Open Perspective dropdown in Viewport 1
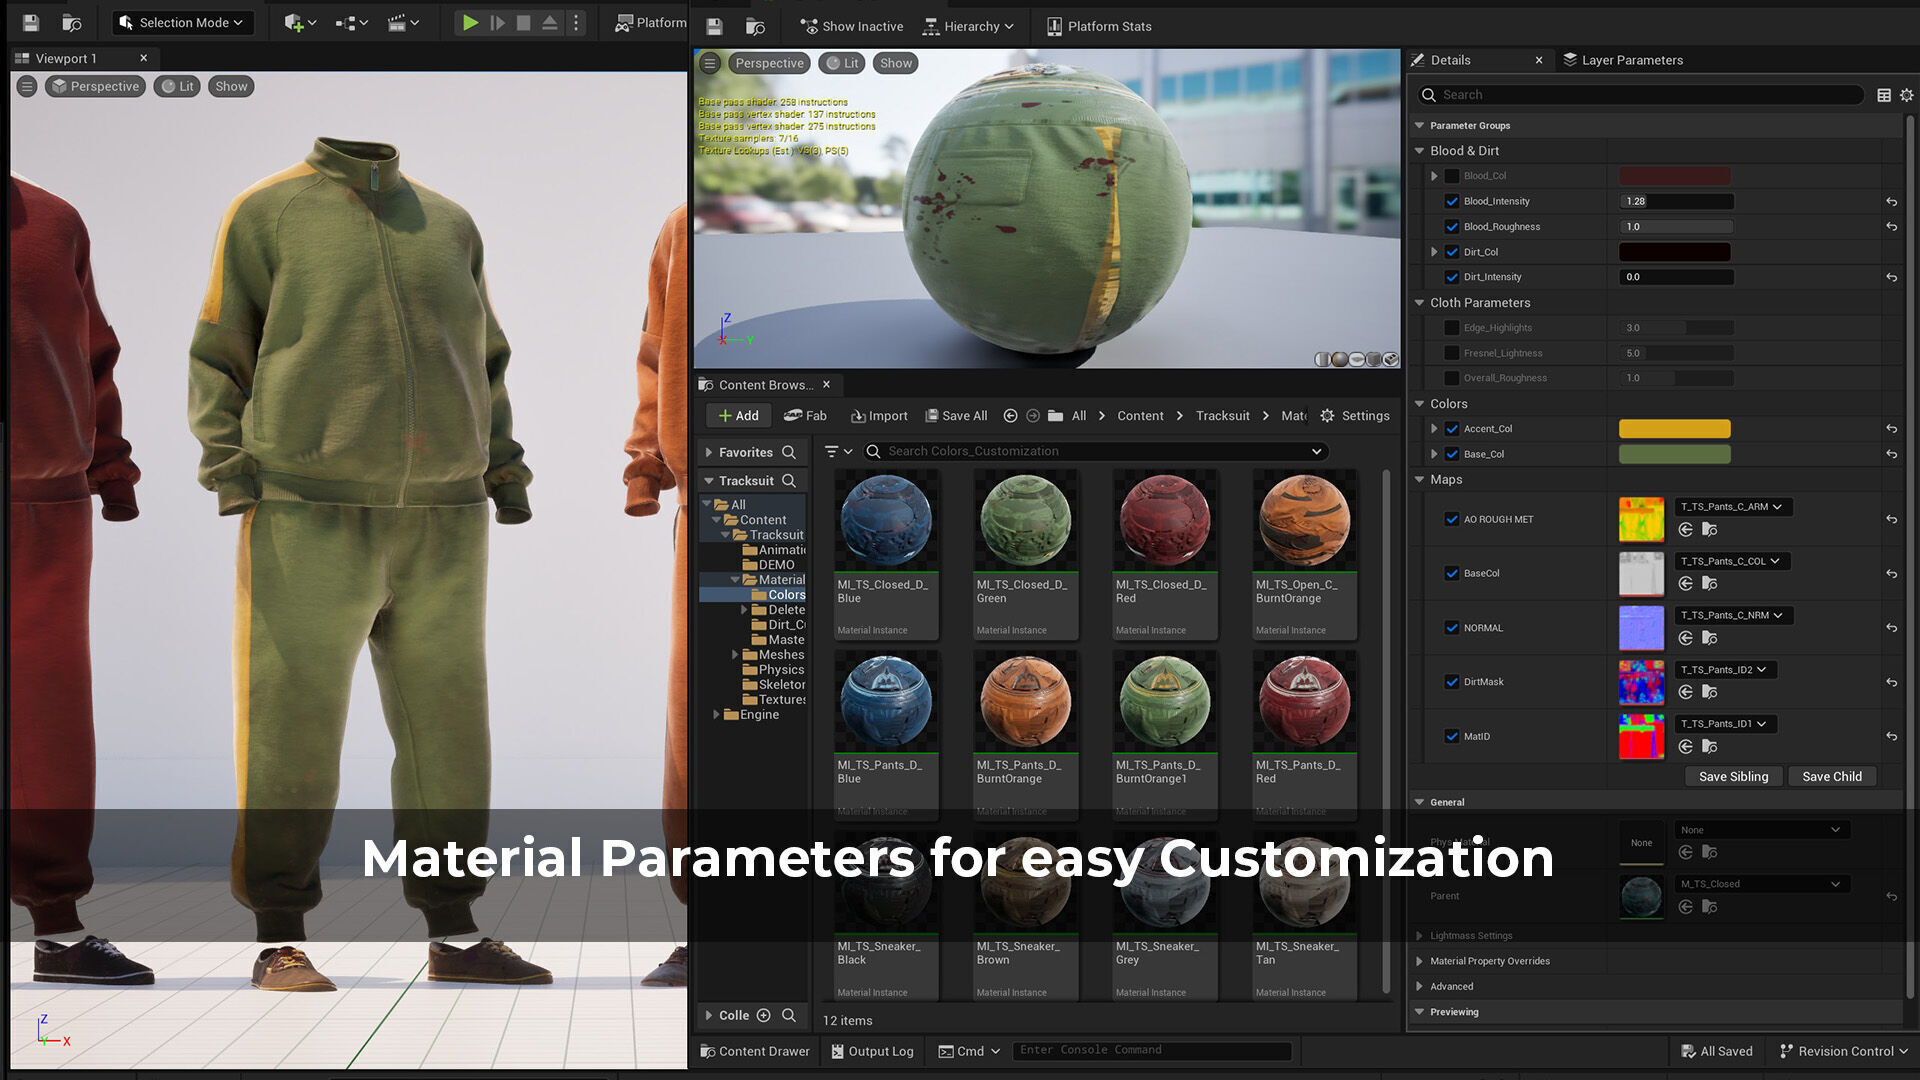 [x=96, y=86]
